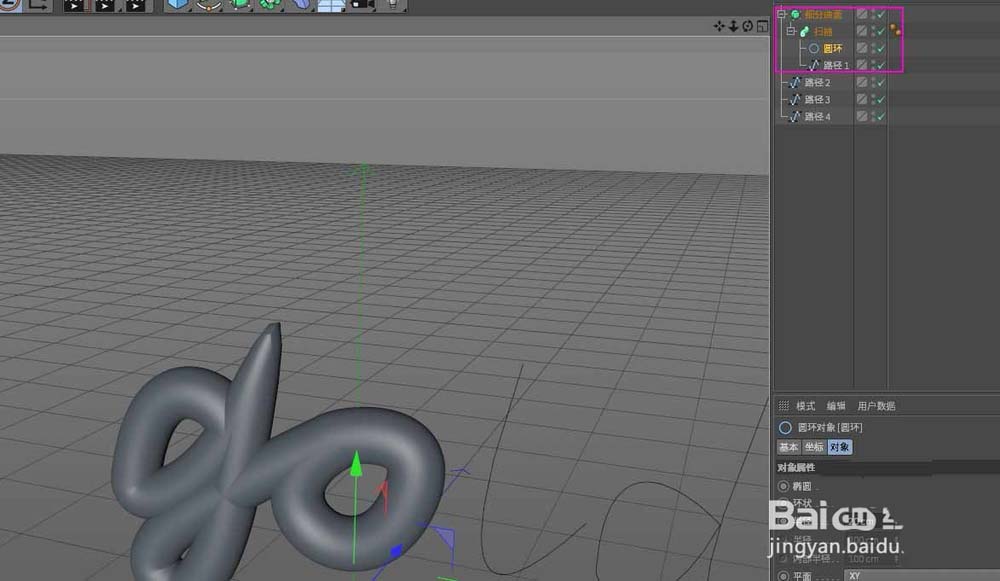
Task: Collapse the 细分曲面 tree node
Action: pos(781,15)
